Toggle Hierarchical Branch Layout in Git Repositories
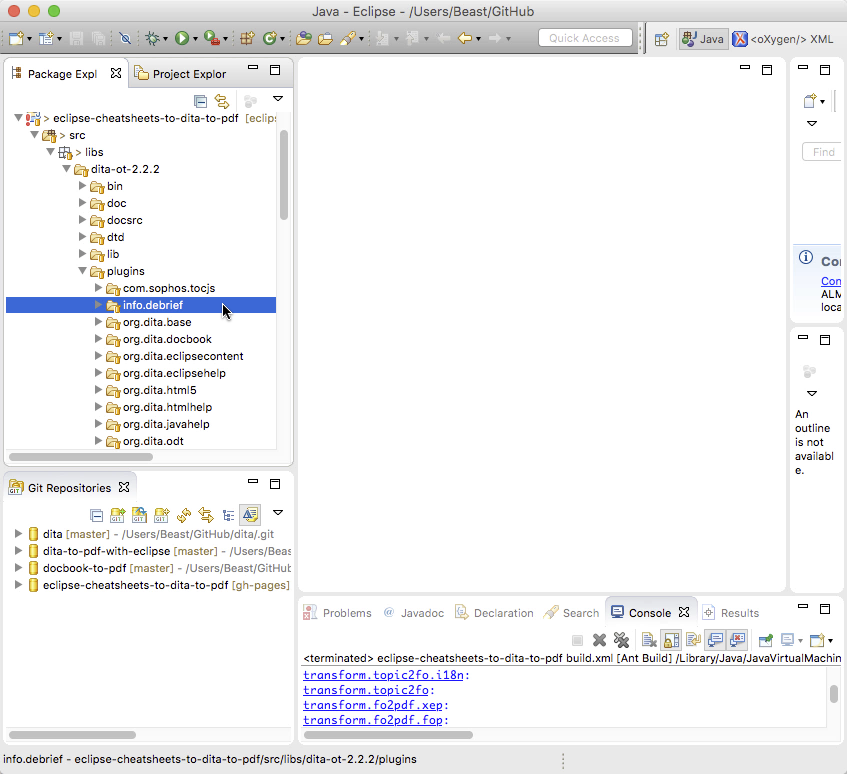 pyautogui.click(x=228, y=515)
